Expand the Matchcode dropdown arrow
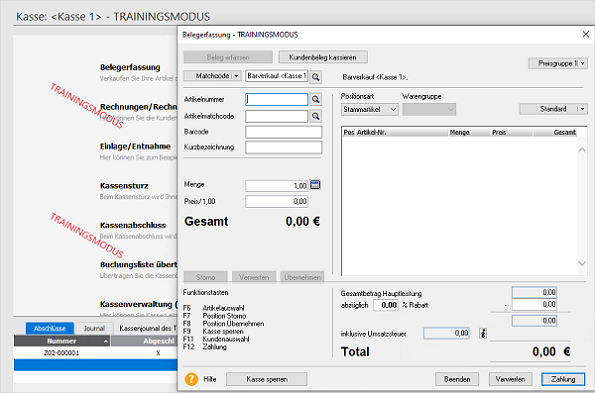595x393 pixels. click(x=236, y=76)
